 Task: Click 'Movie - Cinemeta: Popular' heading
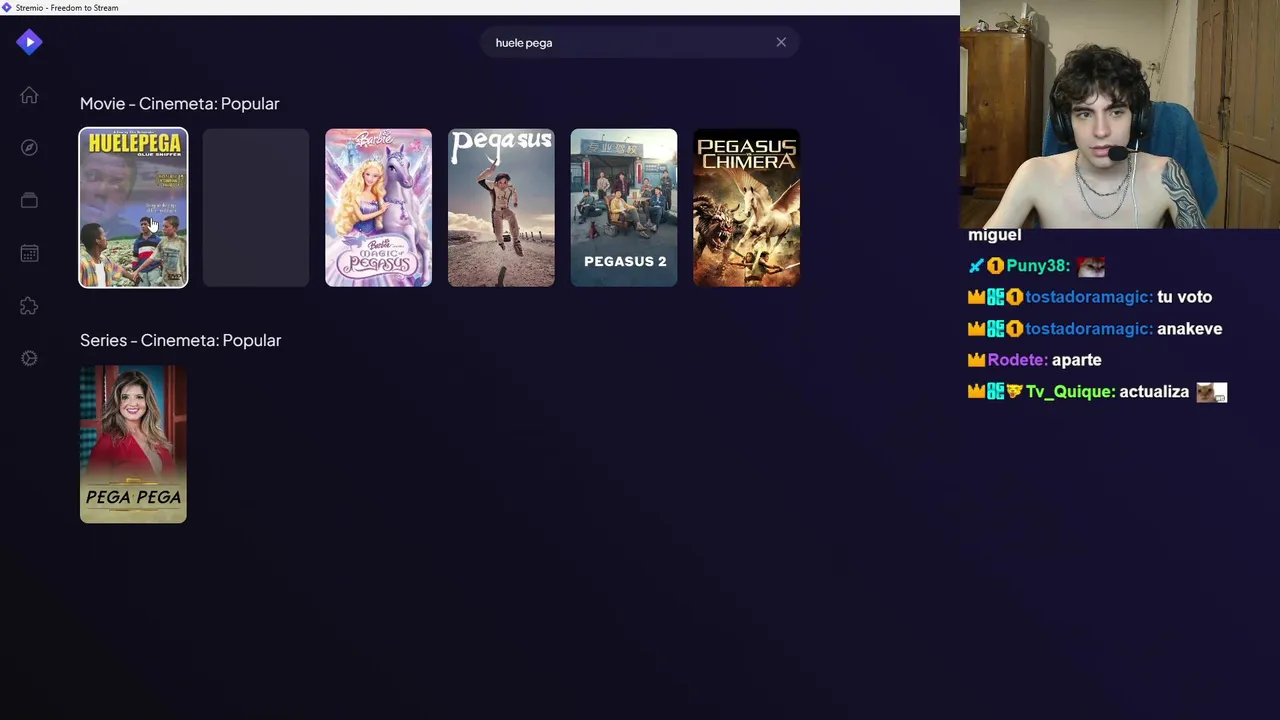tap(179, 104)
